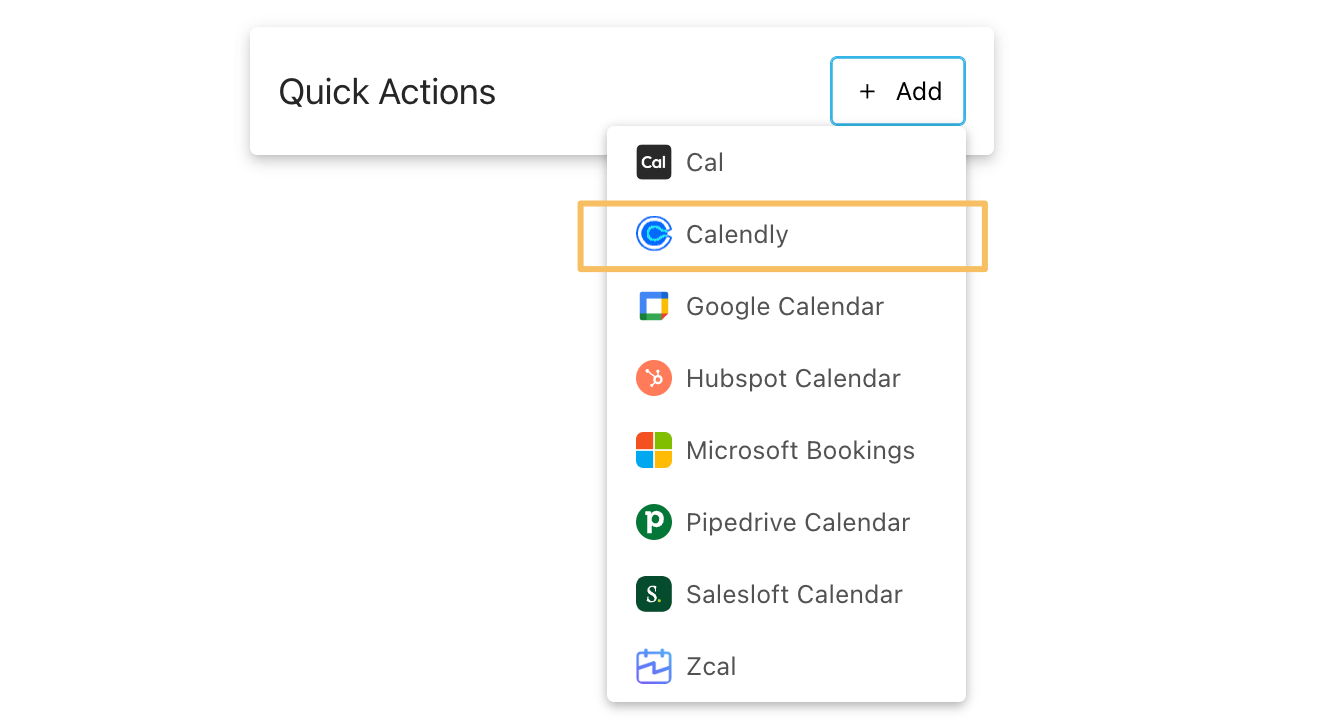Pick Google Calendar from the list
Image resolution: width=1336 pixels, height=724 pixels.
(785, 306)
